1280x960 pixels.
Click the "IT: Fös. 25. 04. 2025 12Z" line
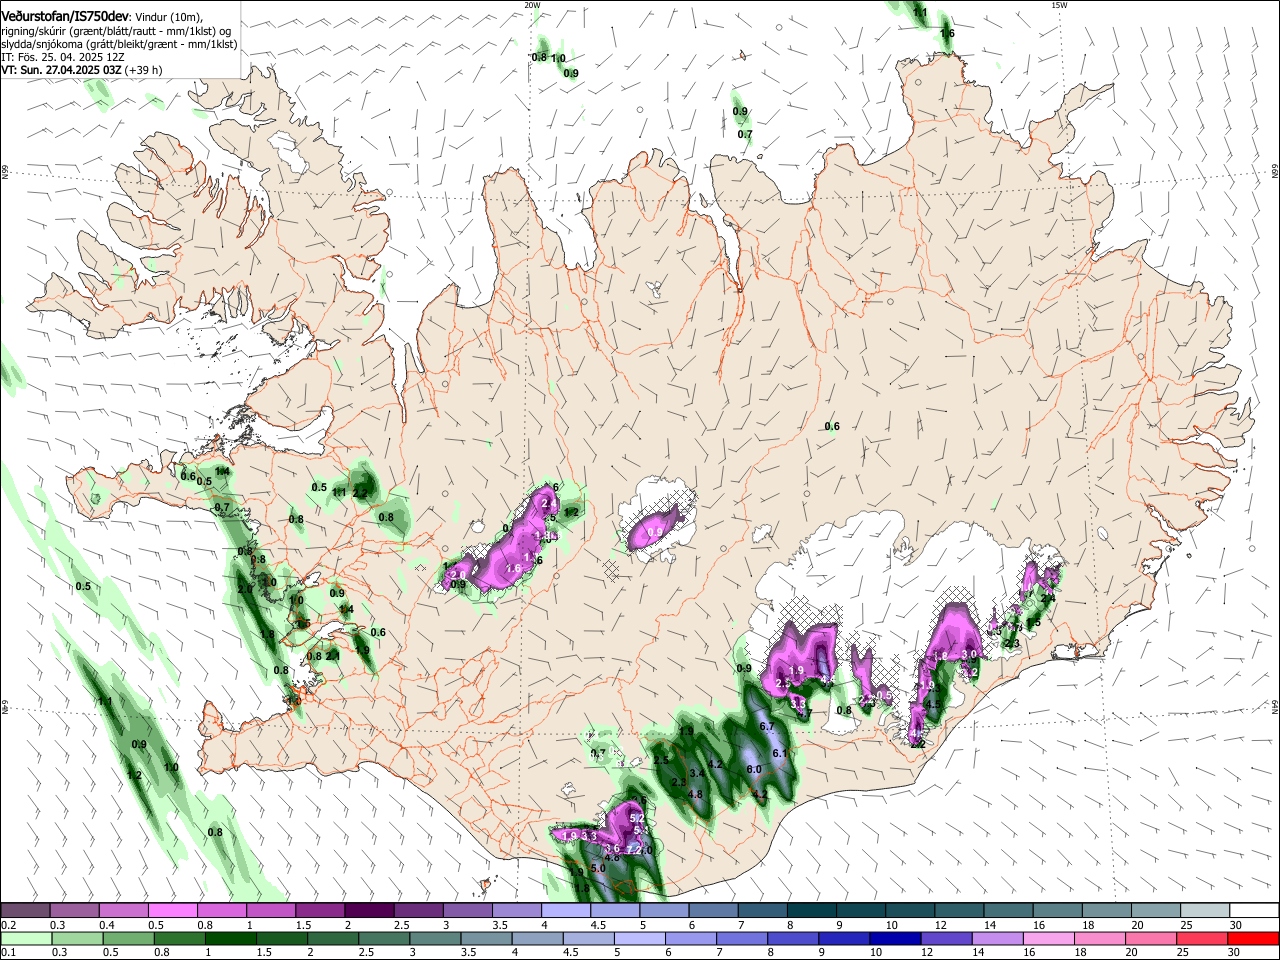pos(62,57)
